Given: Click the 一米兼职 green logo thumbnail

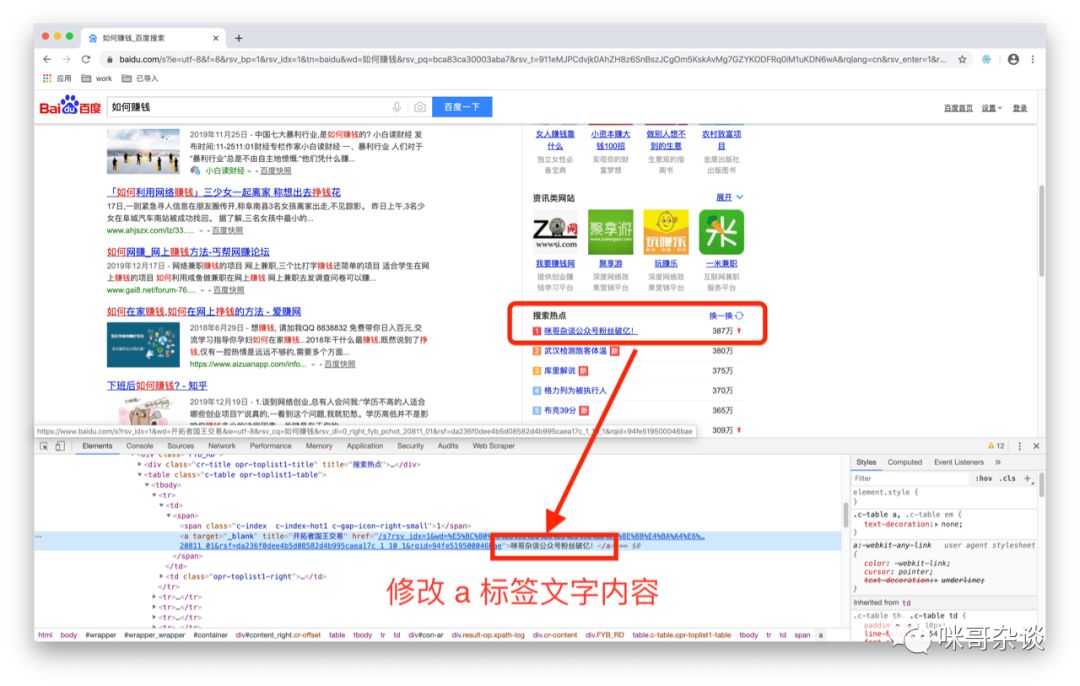Looking at the screenshot, I should (721, 232).
